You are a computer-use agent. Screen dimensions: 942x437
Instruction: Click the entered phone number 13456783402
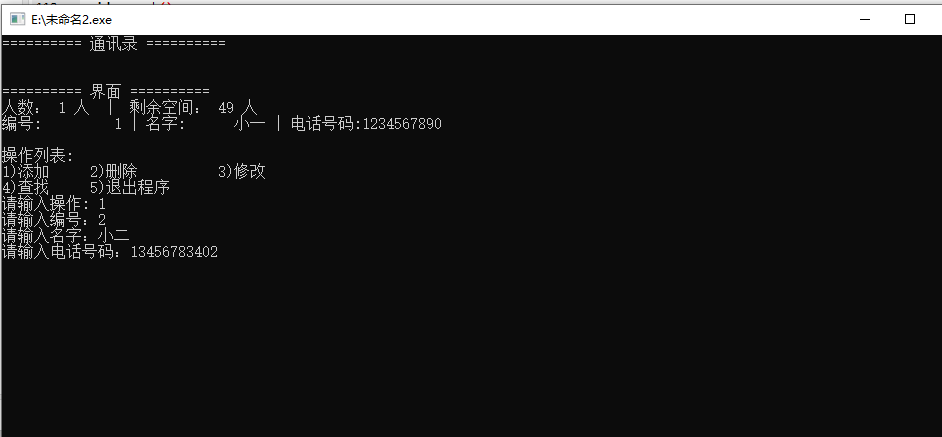click(x=174, y=252)
